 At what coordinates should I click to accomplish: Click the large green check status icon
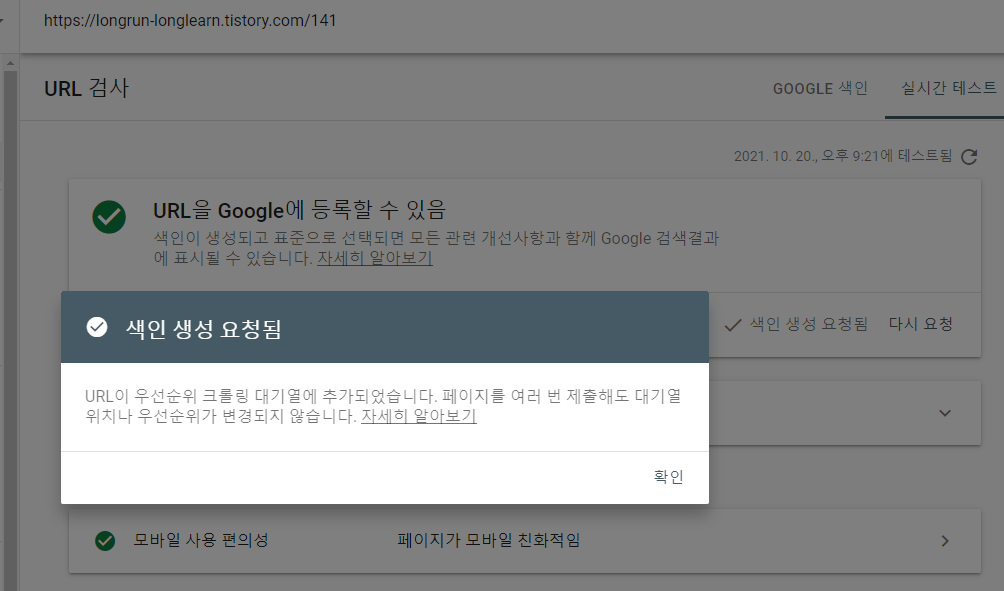coord(109,217)
